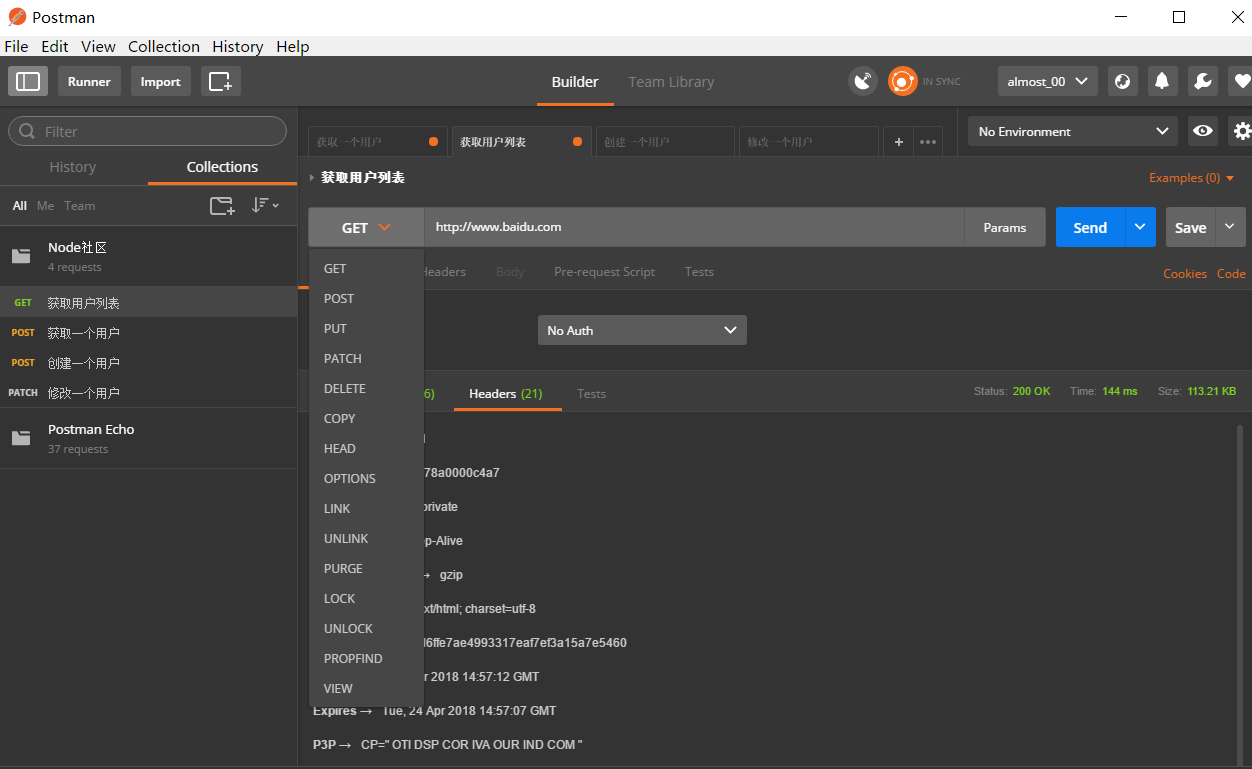Viewport: 1252px width, 769px height.
Task: Choose DELETE from the method list
Action: (367, 388)
